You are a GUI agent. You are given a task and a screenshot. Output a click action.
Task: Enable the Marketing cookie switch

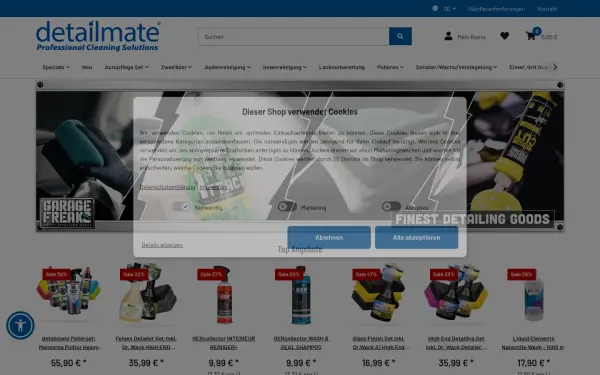287,207
